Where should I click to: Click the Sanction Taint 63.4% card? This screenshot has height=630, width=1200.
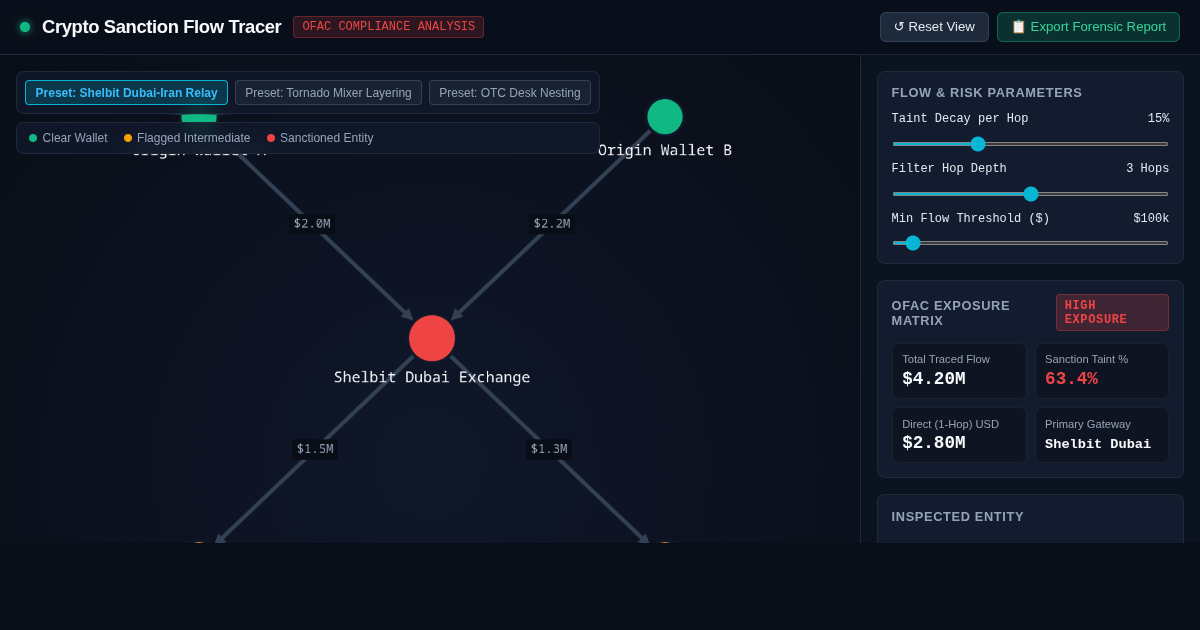tap(1102, 371)
